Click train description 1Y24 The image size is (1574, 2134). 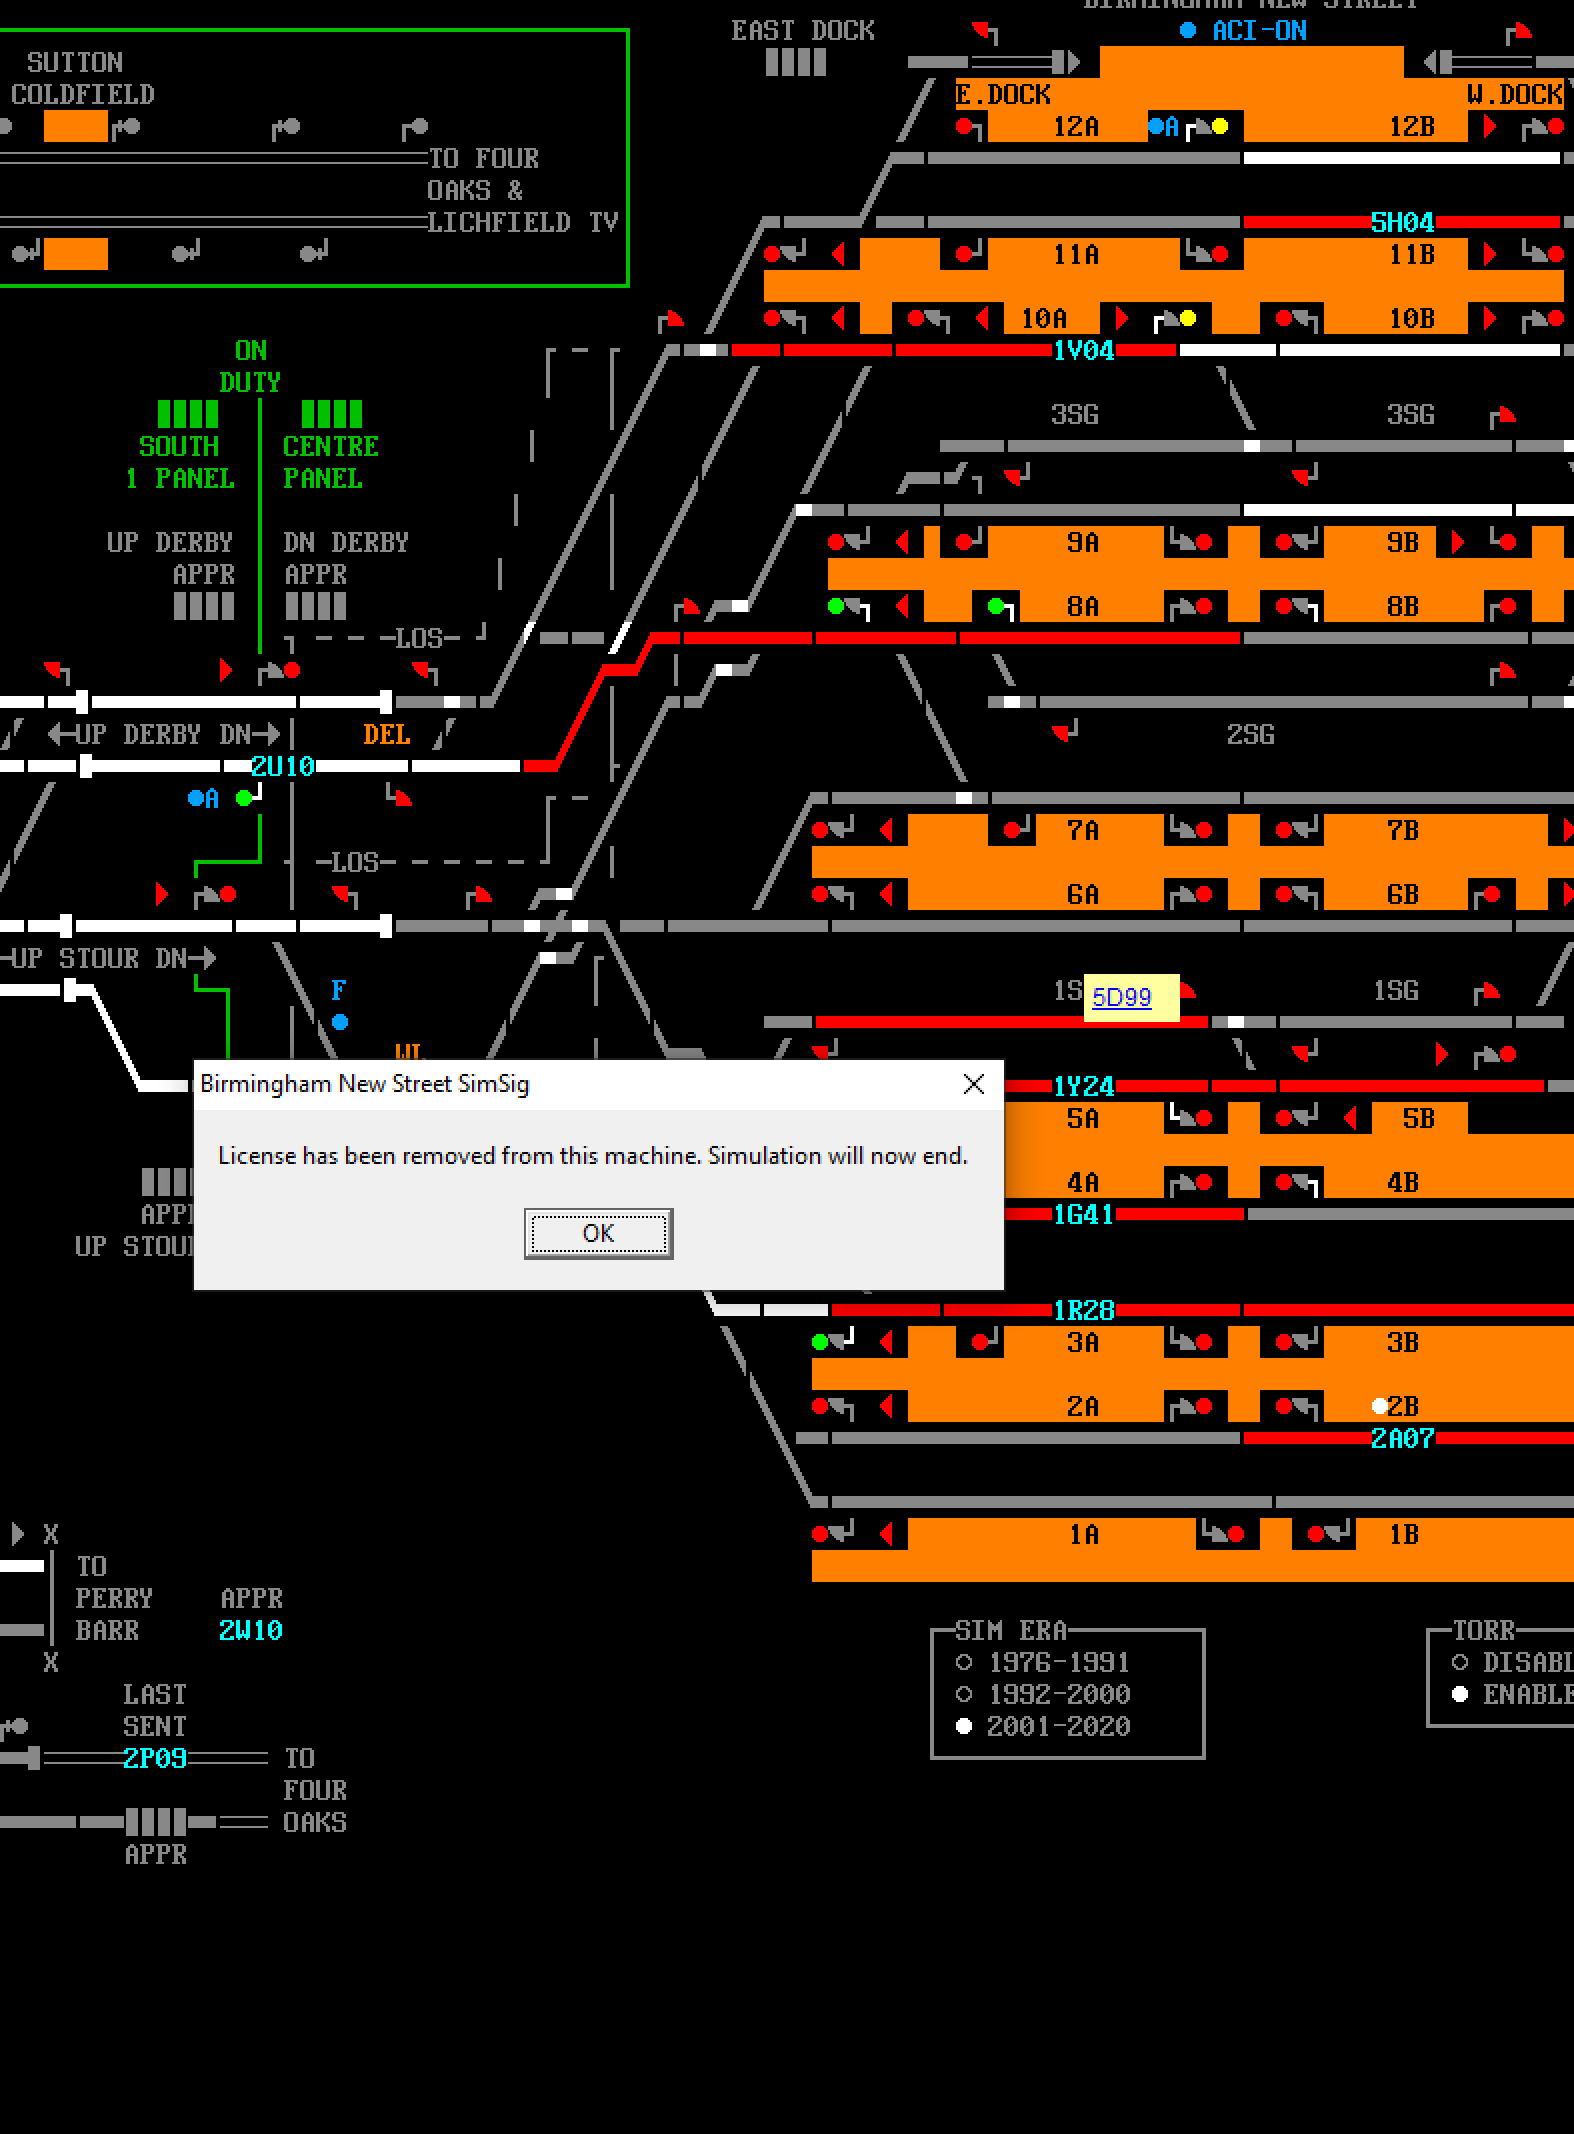(1083, 1086)
